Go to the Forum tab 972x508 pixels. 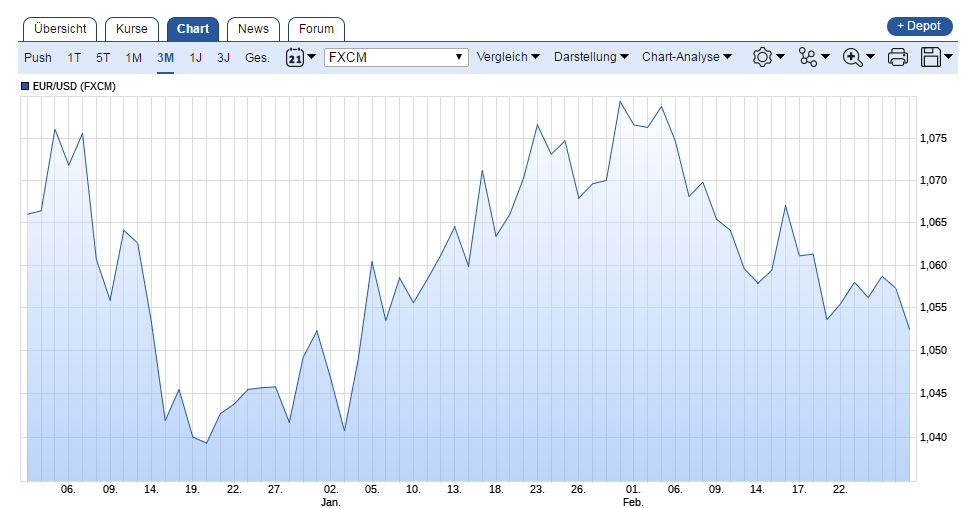click(316, 29)
